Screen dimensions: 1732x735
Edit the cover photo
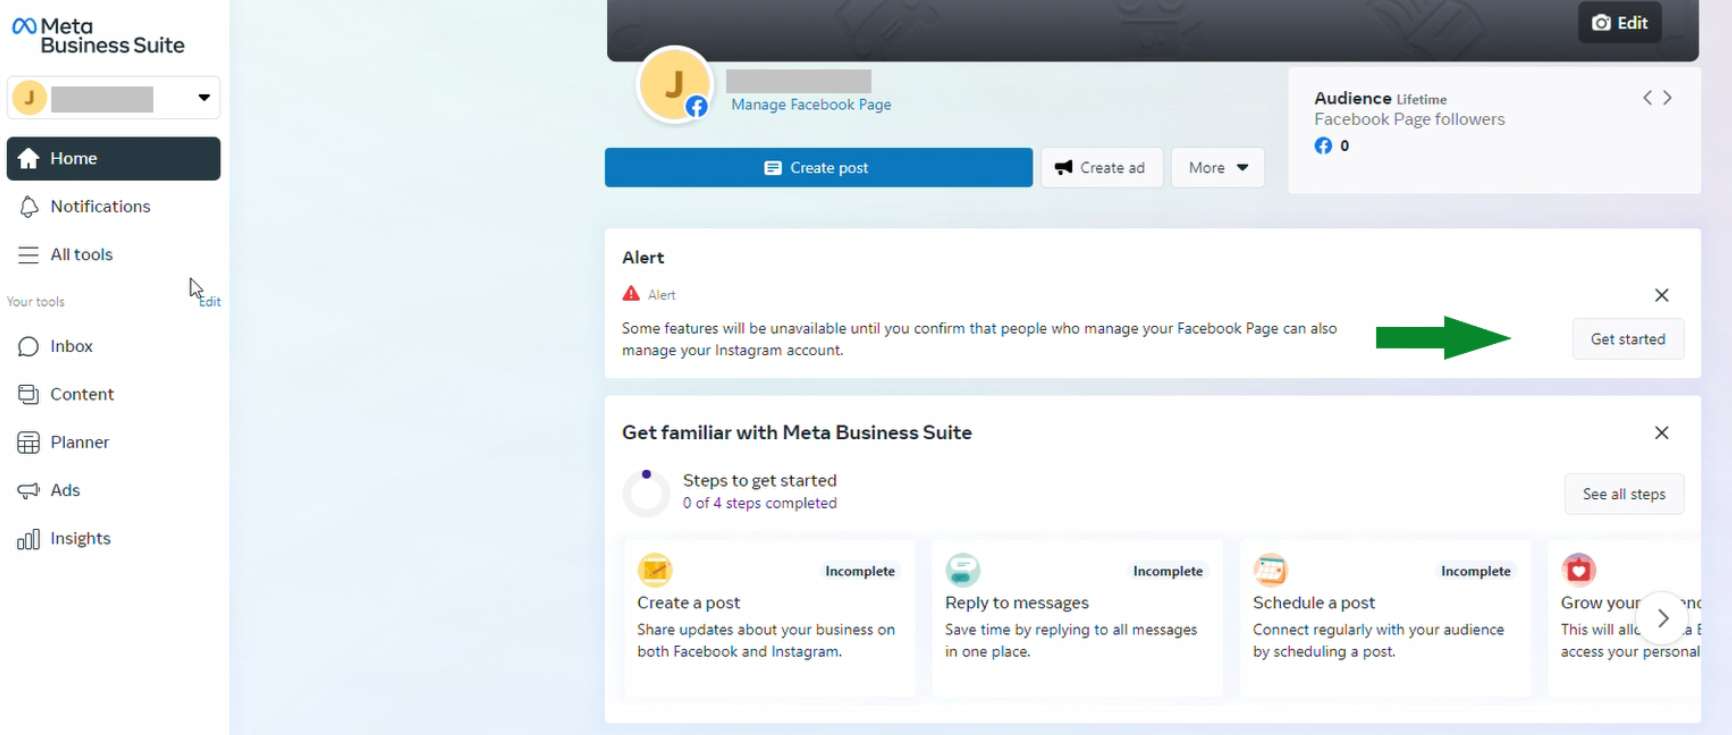[x=1619, y=23]
